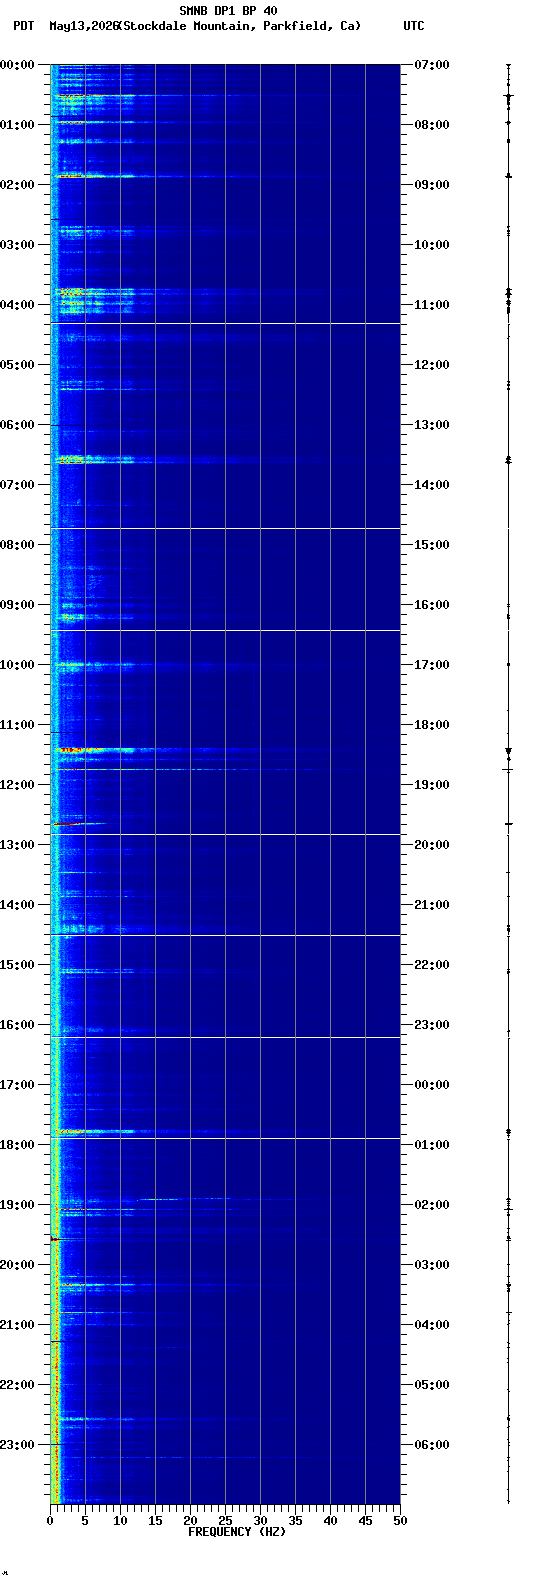Click the PDT time label "02:00"
The width and height of the screenshot is (552, 1584).
coord(17,185)
